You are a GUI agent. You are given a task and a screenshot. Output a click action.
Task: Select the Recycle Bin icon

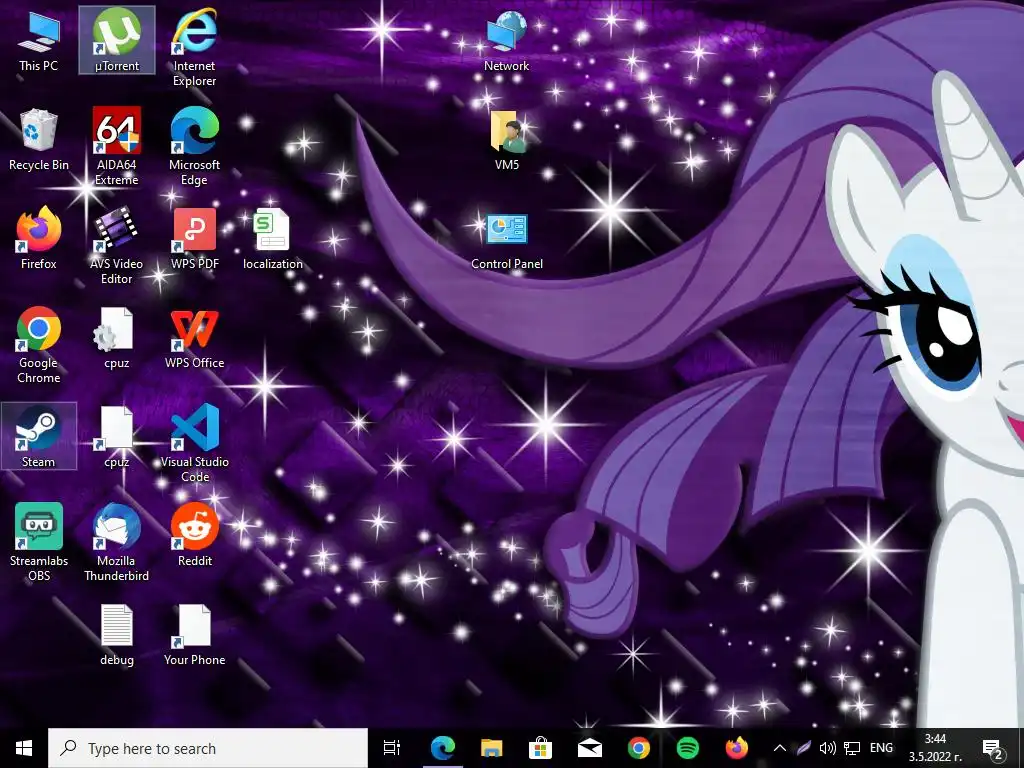pos(39,140)
